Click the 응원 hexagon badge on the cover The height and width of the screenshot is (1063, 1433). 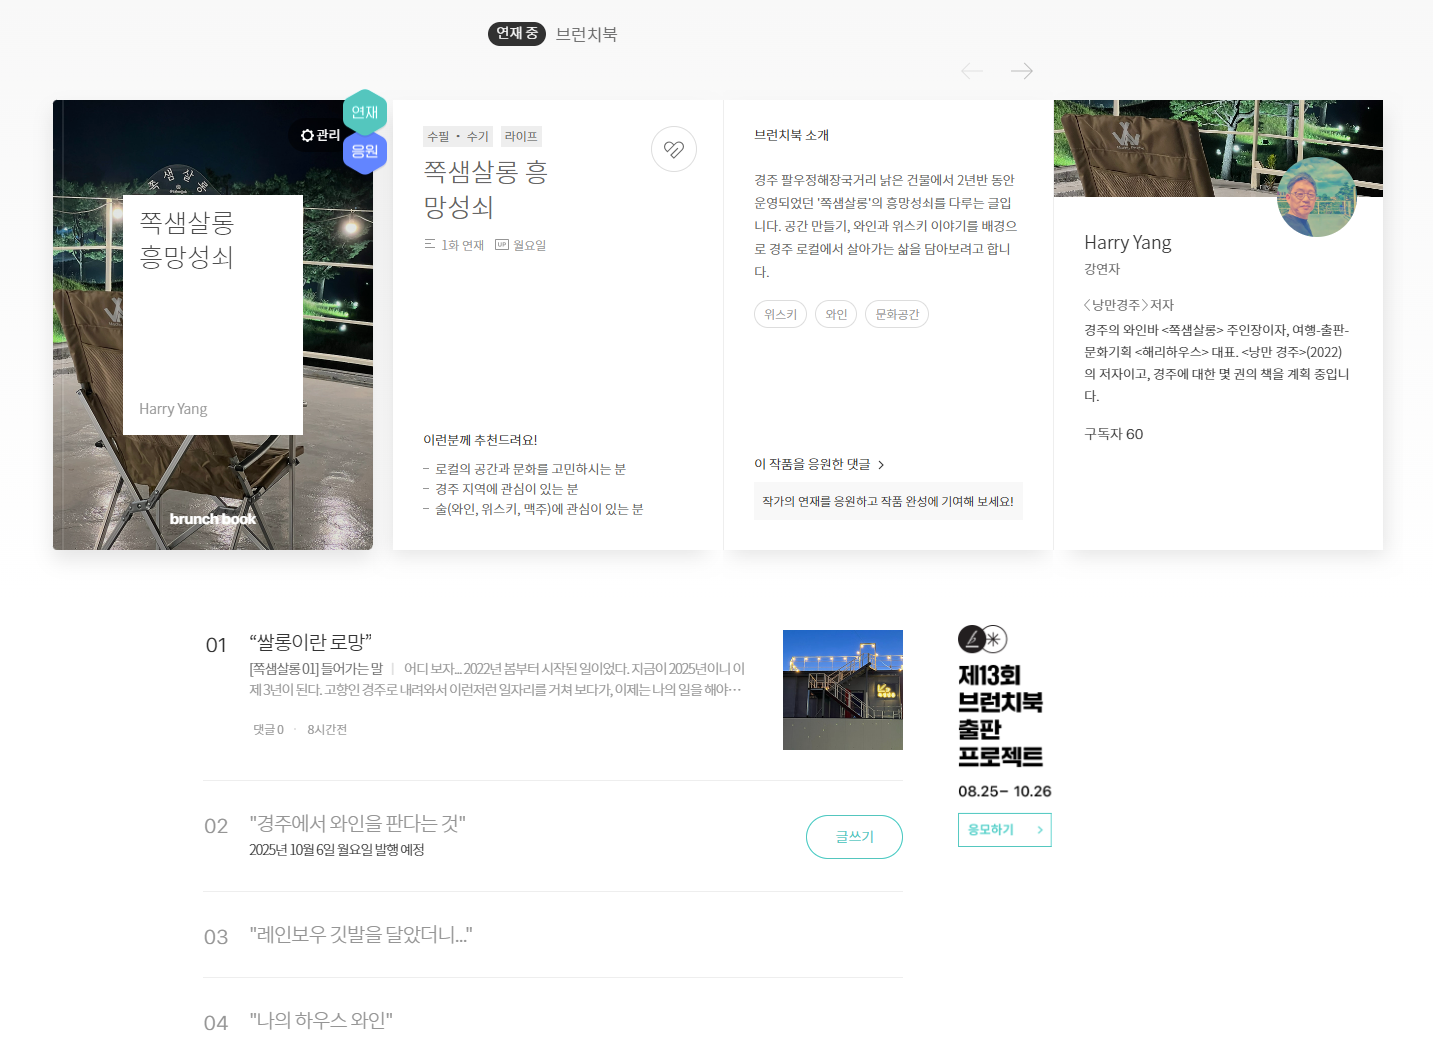(x=364, y=151)
